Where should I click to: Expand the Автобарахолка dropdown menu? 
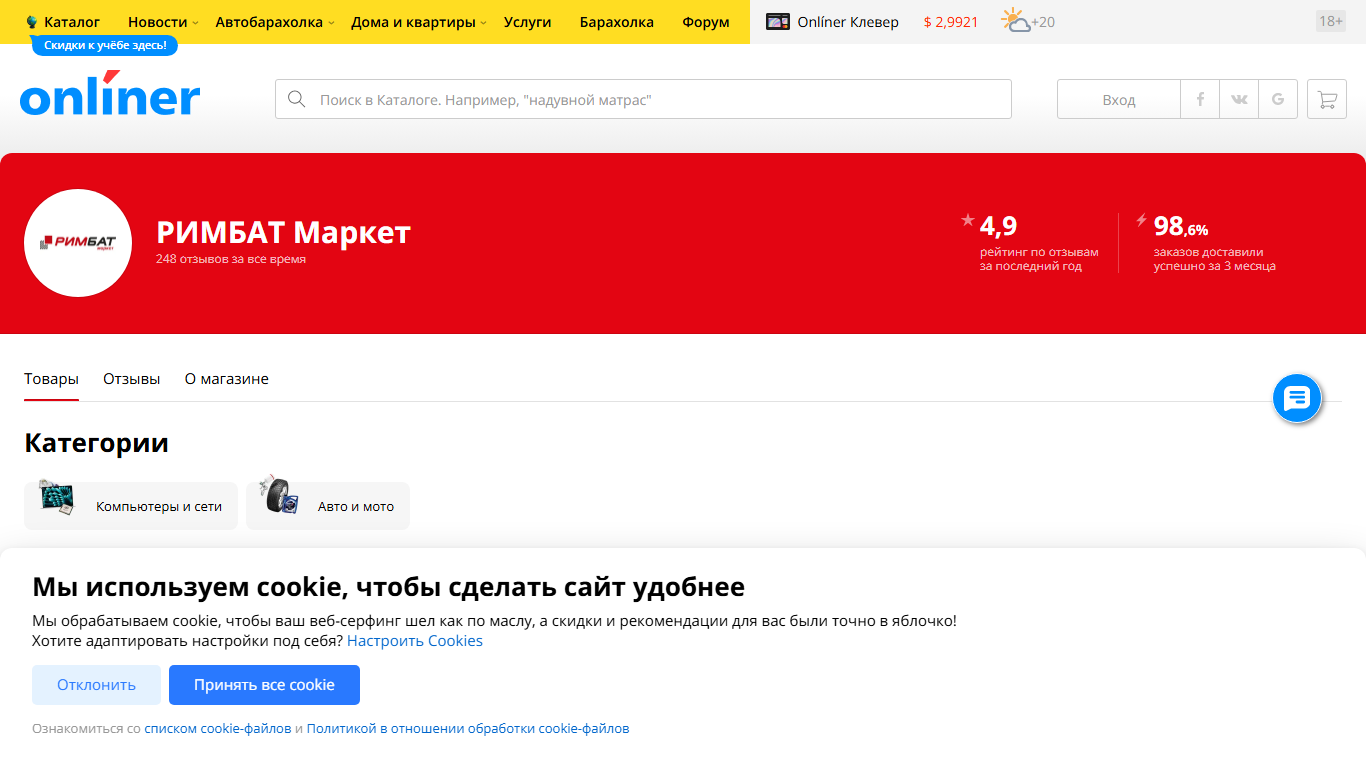pyautogui.click(x=275, y=22)
